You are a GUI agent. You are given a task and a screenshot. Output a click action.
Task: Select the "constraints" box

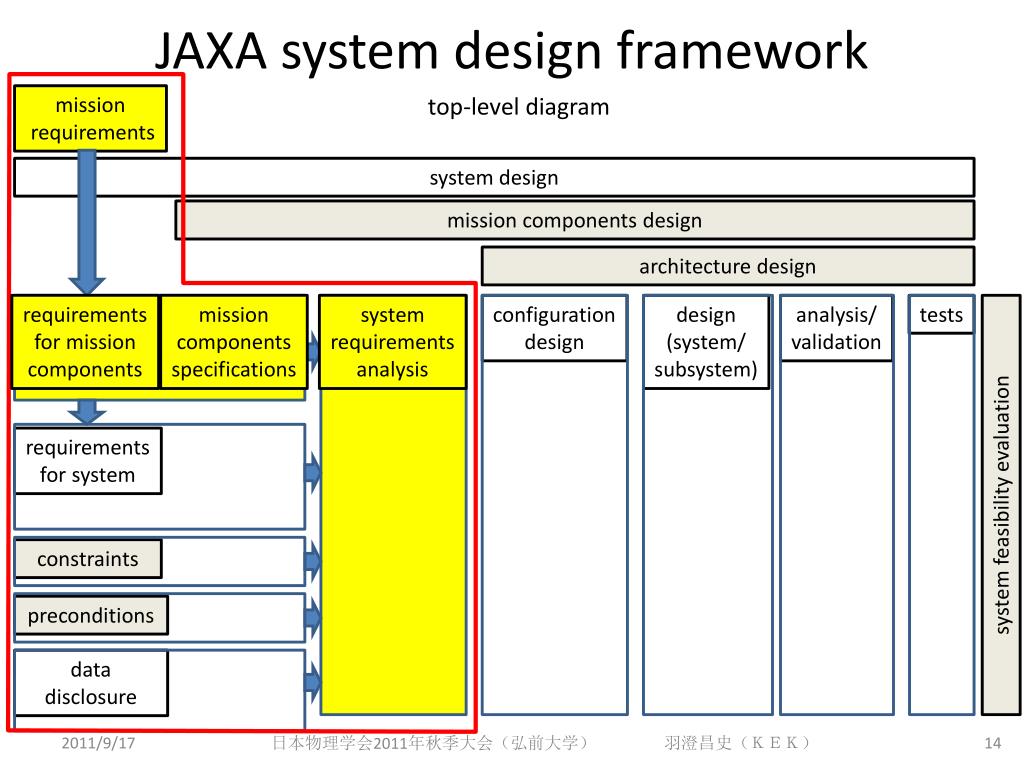88,559
